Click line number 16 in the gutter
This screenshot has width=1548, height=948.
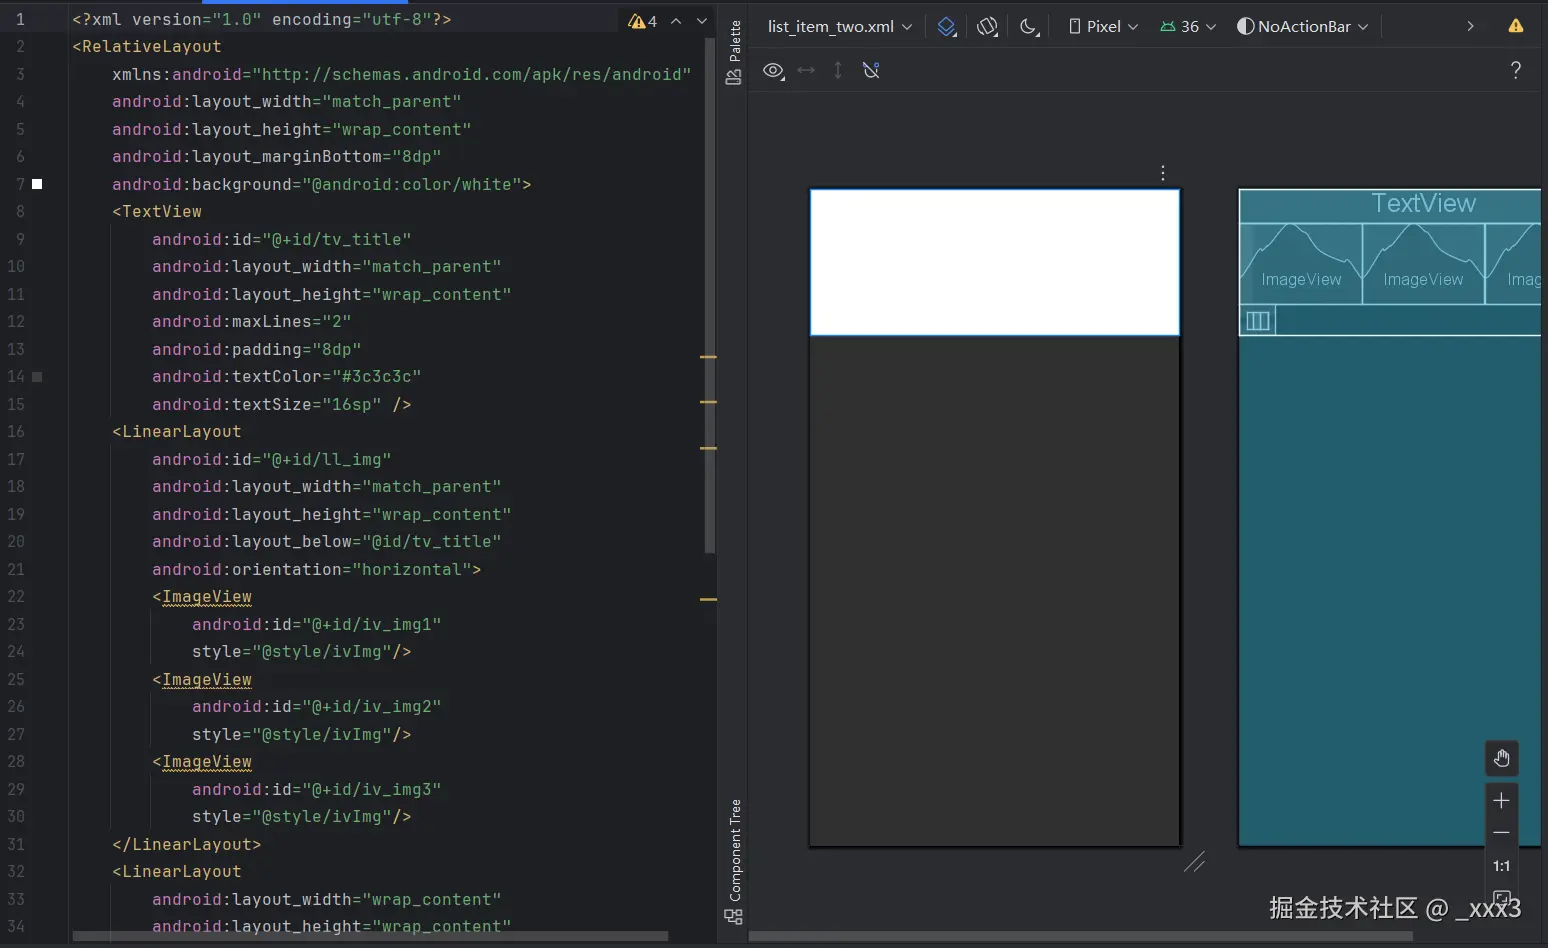(x=16, y=432)
